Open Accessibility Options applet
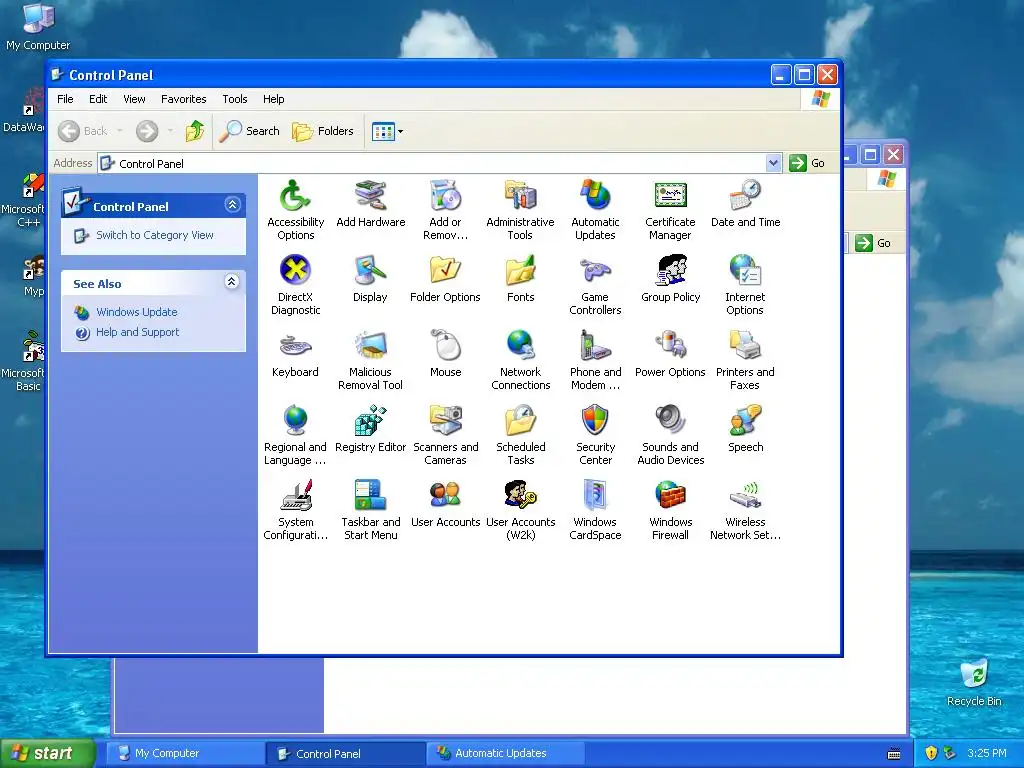 295,195
